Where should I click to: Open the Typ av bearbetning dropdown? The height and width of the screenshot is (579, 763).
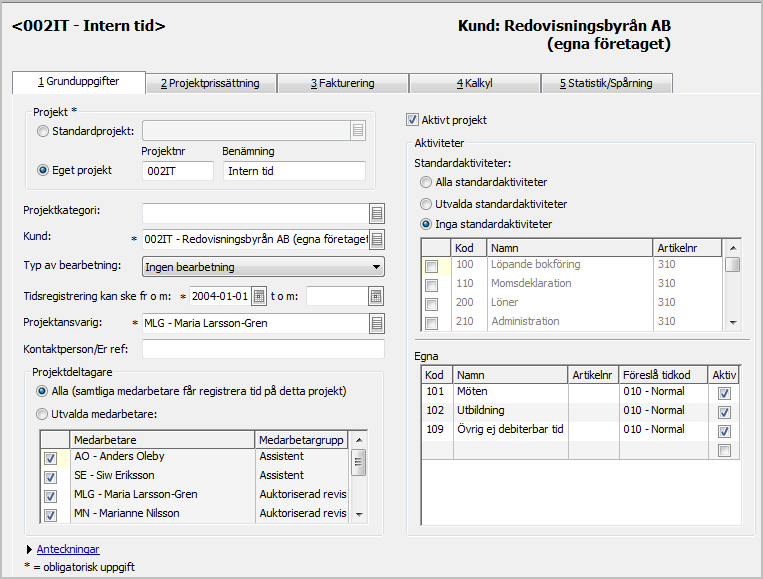(x=263, y=267)
